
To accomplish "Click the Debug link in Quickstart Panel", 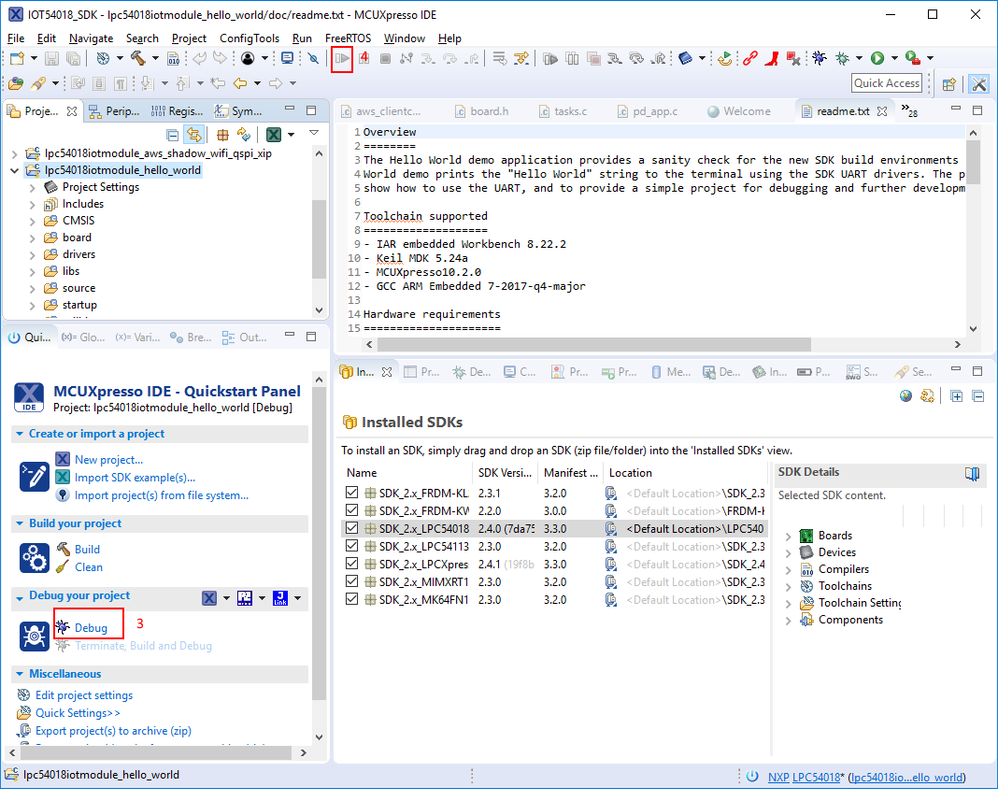I will coord(91,628).
